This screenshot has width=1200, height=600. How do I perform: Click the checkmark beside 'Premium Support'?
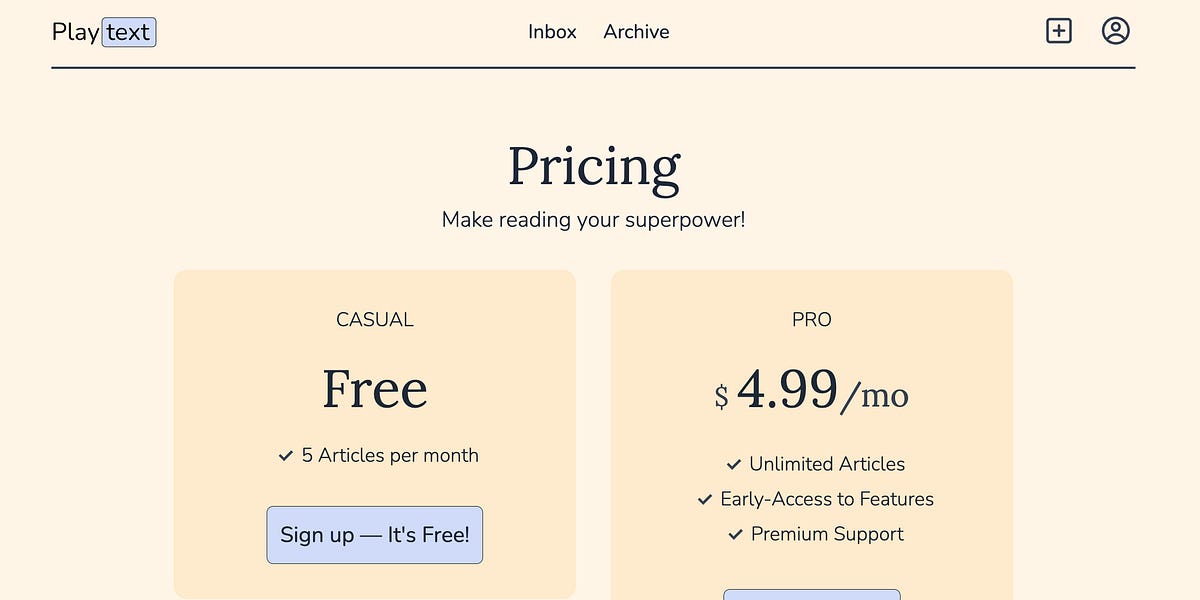point(733,534)
